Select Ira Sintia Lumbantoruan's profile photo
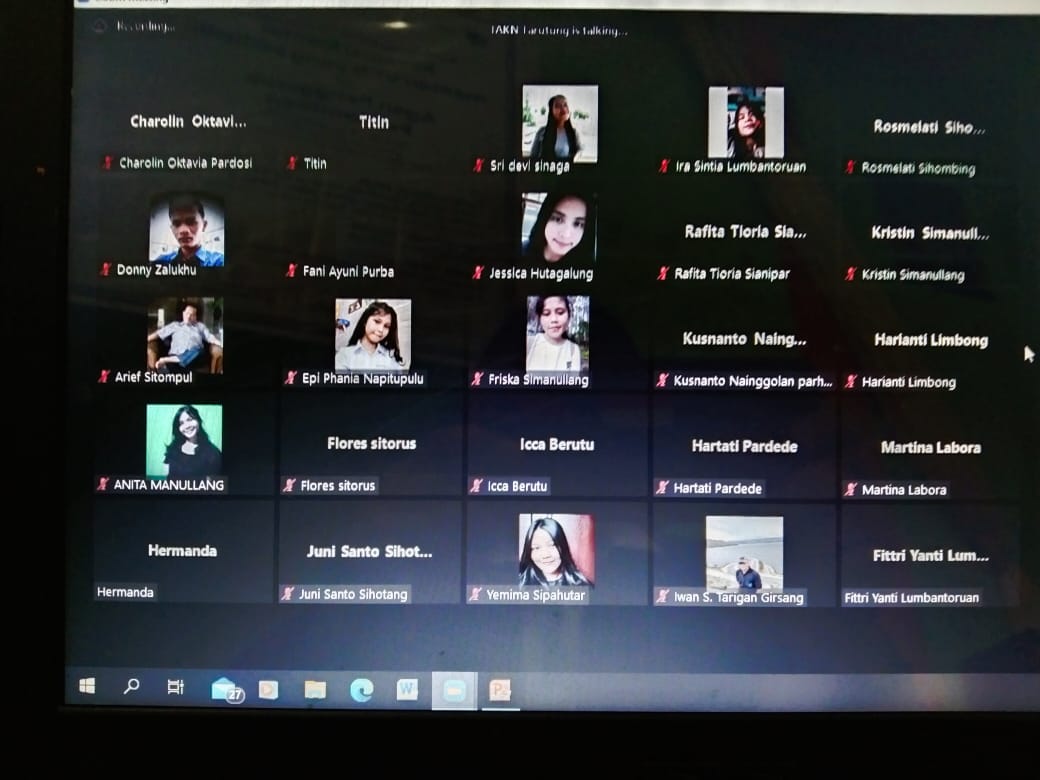 [746, 122]
